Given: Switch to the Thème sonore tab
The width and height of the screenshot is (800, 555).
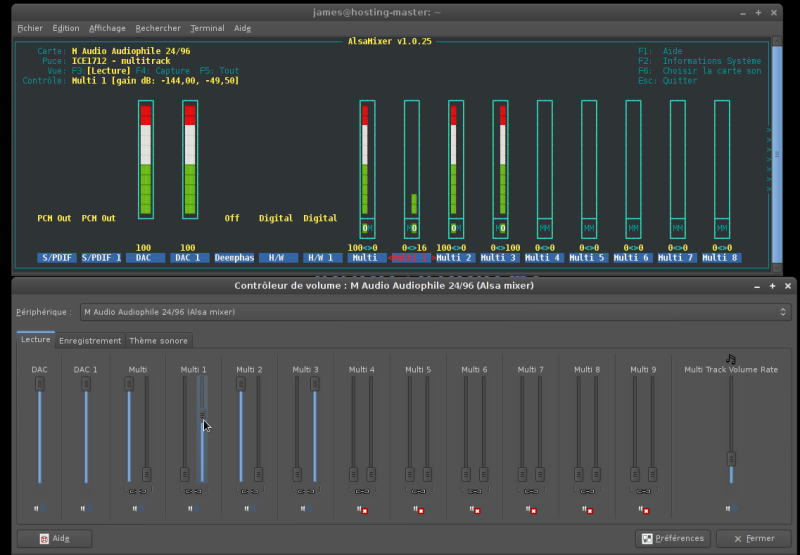Looking at the screenshot, I should click(158, 341).
